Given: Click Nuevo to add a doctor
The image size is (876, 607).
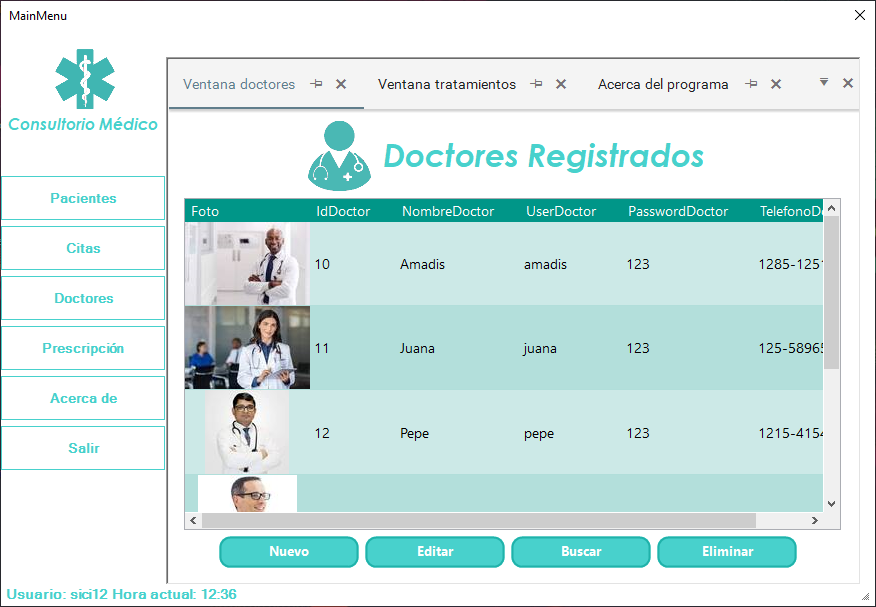Looking at the screenshot, I should 289,552.
